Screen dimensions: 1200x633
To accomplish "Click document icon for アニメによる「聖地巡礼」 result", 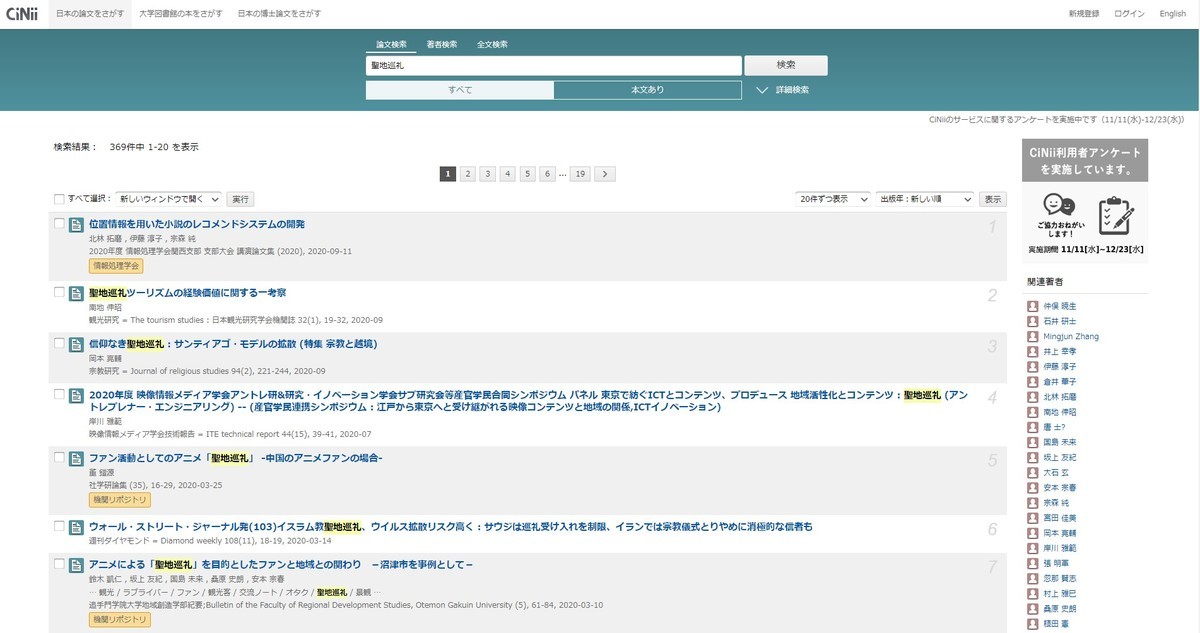I will (x=76, y=566).
